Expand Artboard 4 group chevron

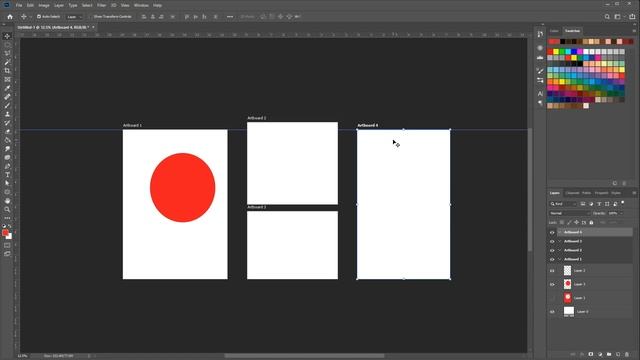pos(560,232)
